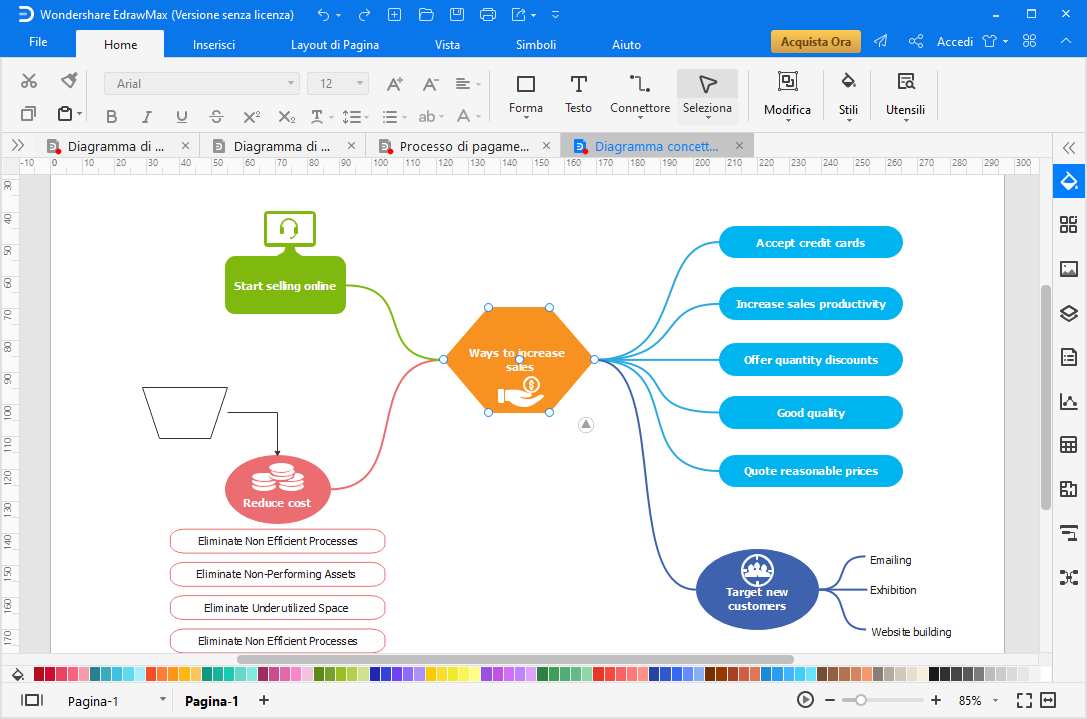Toggle underline text formatting

pyautogui.click(x=181, y=116)
